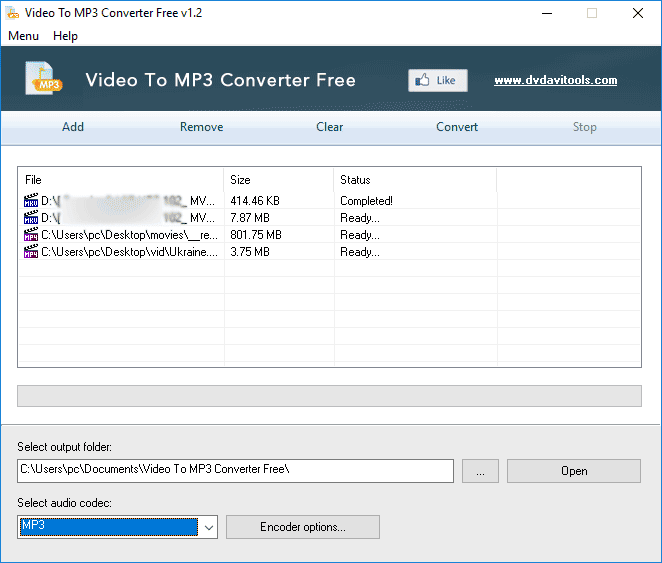
Task: Click the Size column header
Action: pos(279,180)
